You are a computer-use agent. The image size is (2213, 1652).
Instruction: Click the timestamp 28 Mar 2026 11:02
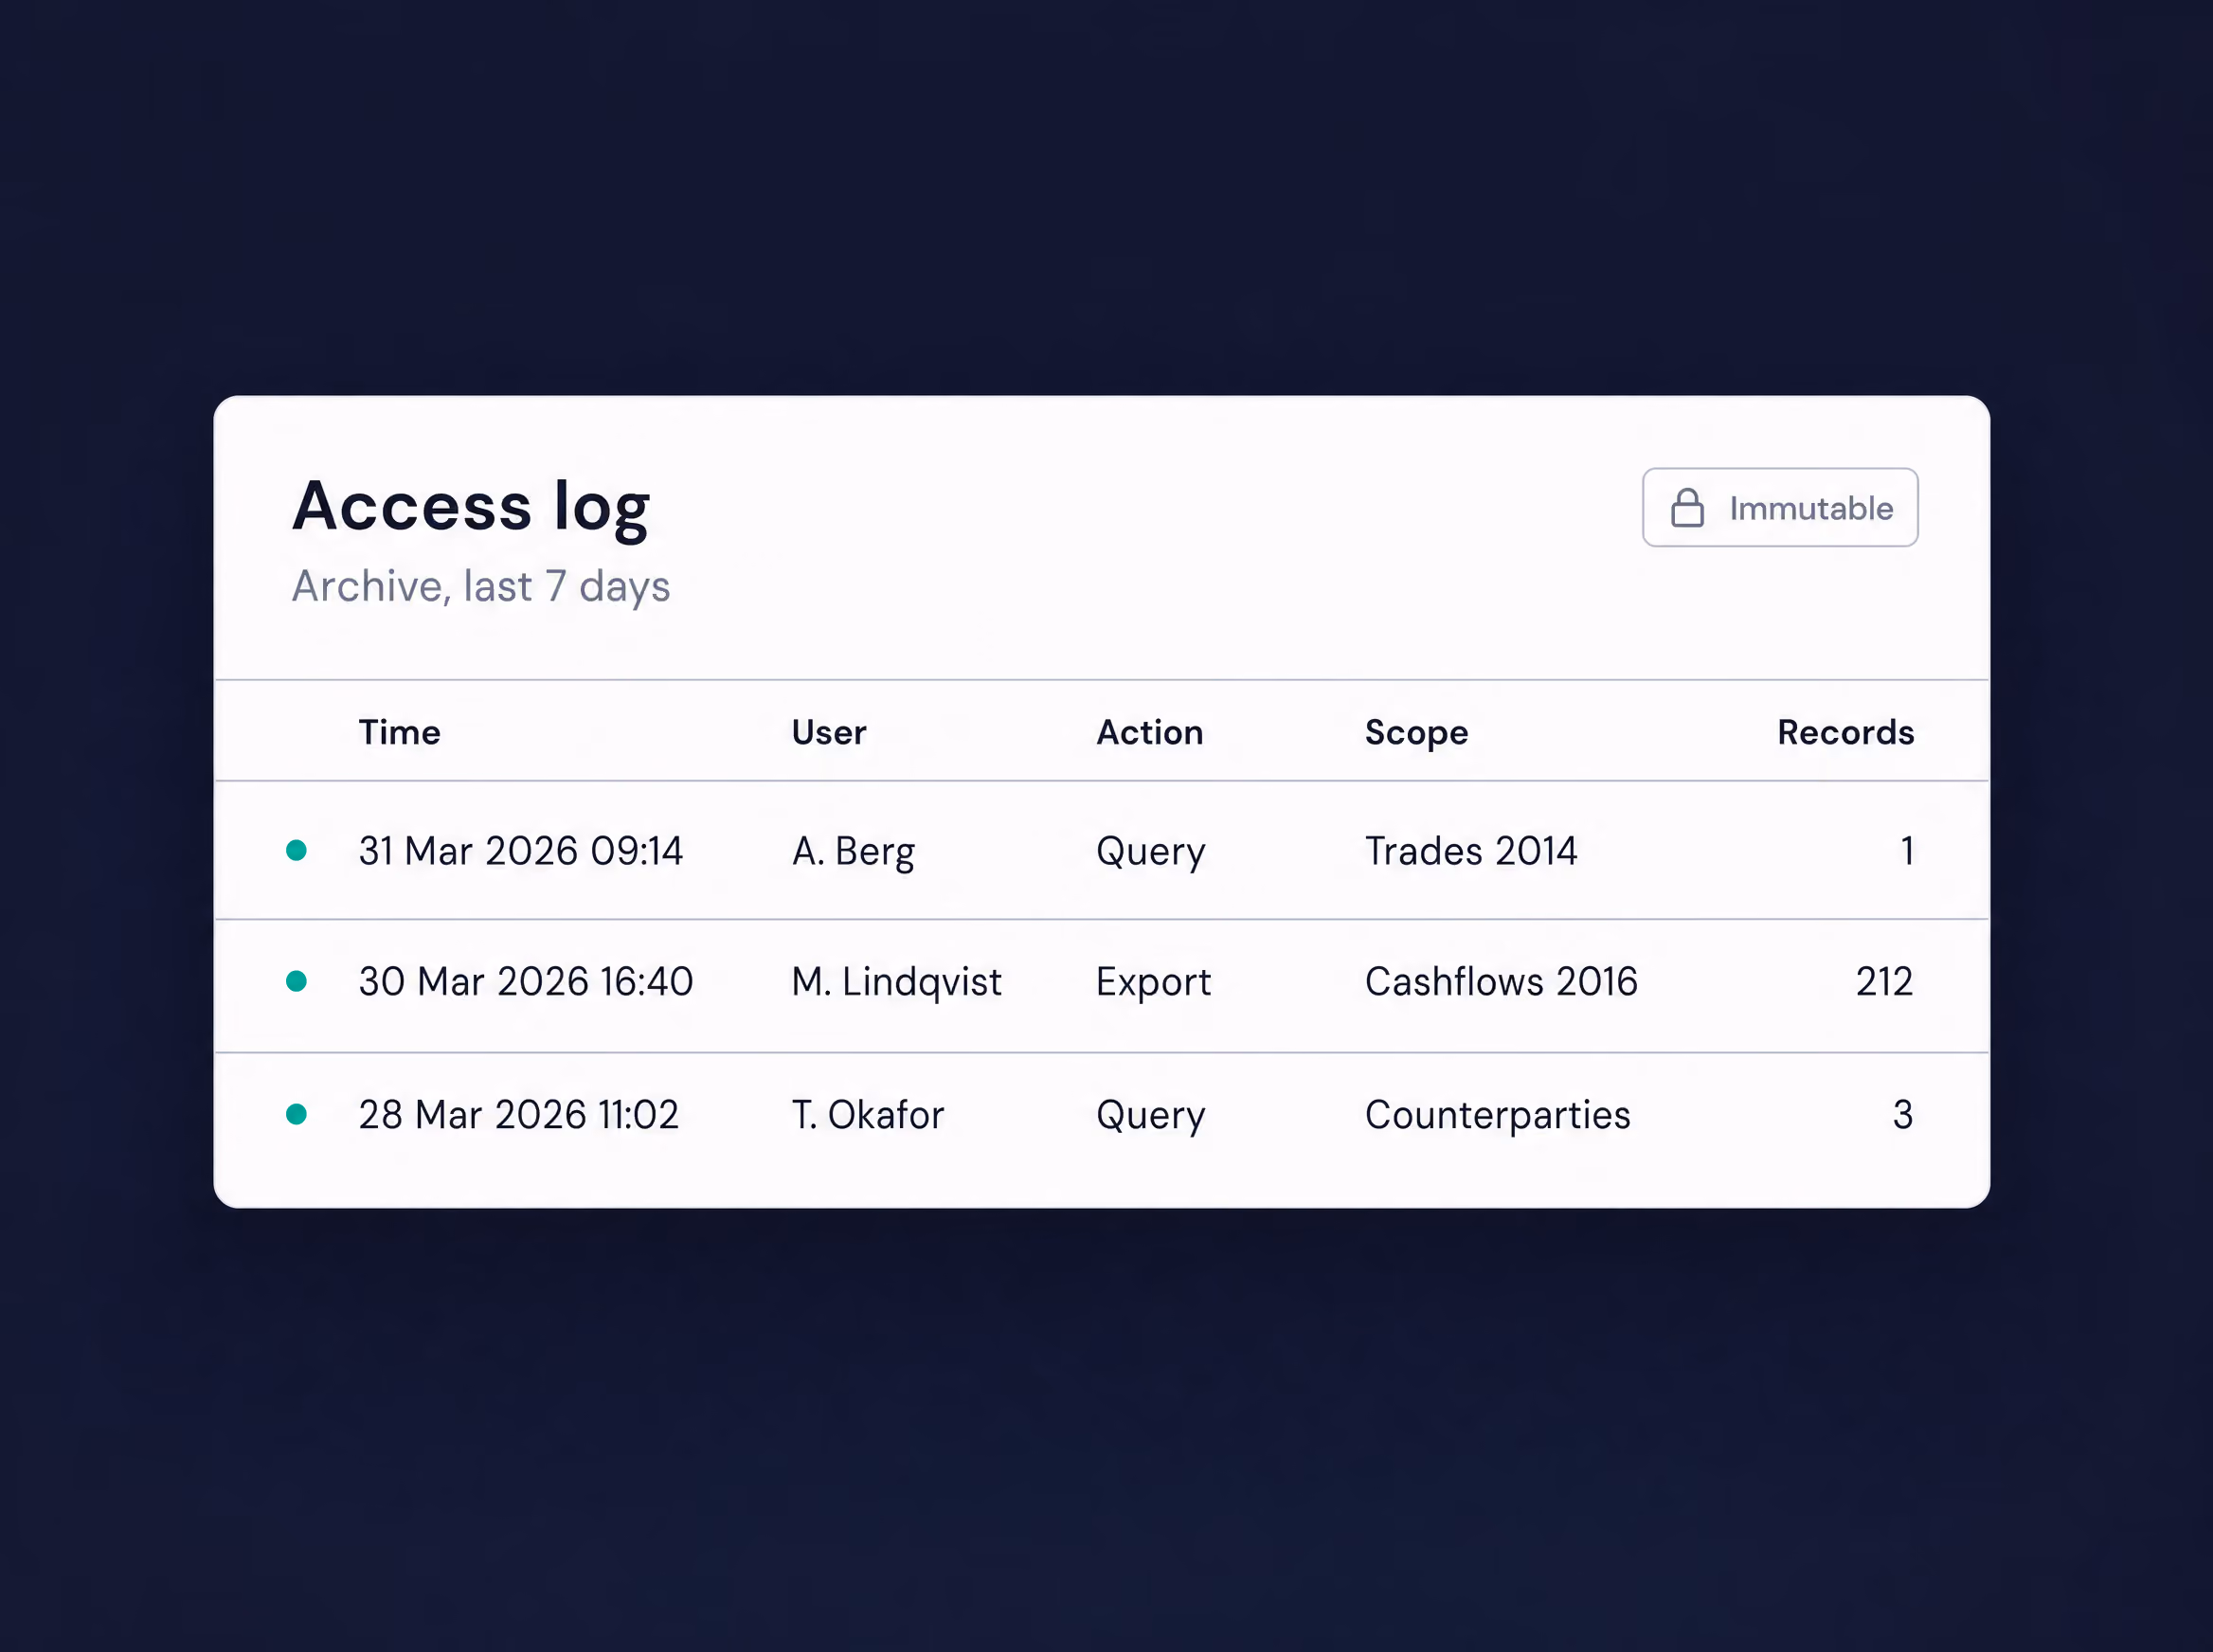pyautogui.click(x=519, y=1115)
